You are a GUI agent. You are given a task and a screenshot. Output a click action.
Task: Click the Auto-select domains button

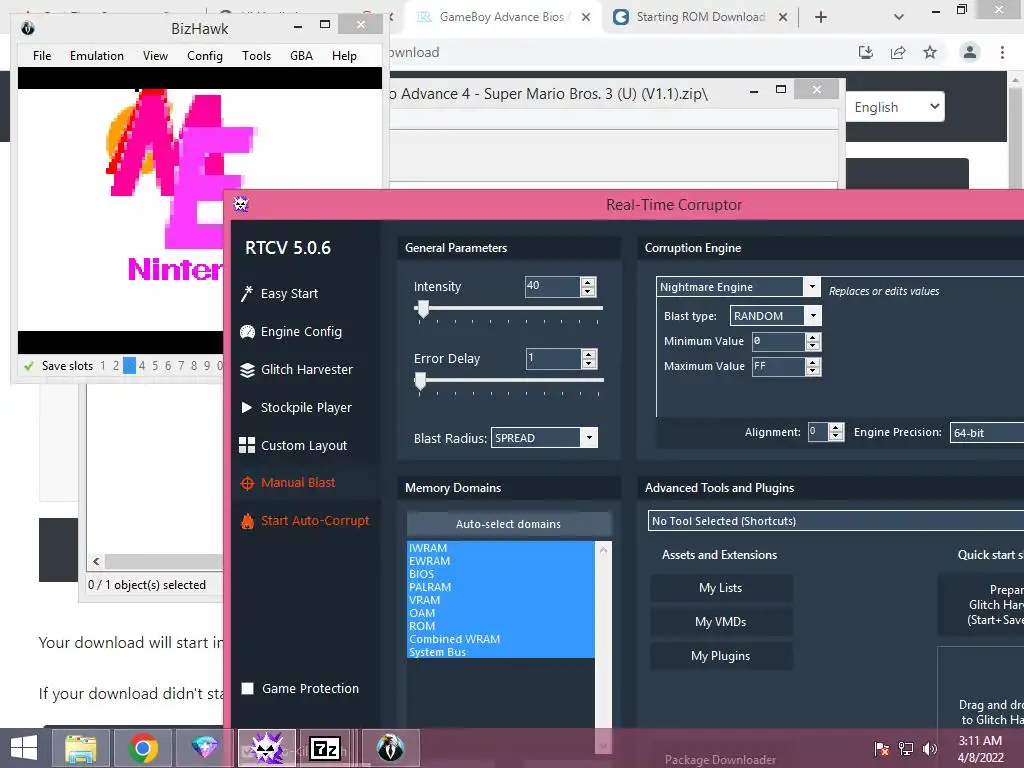(x=509, y=524)
